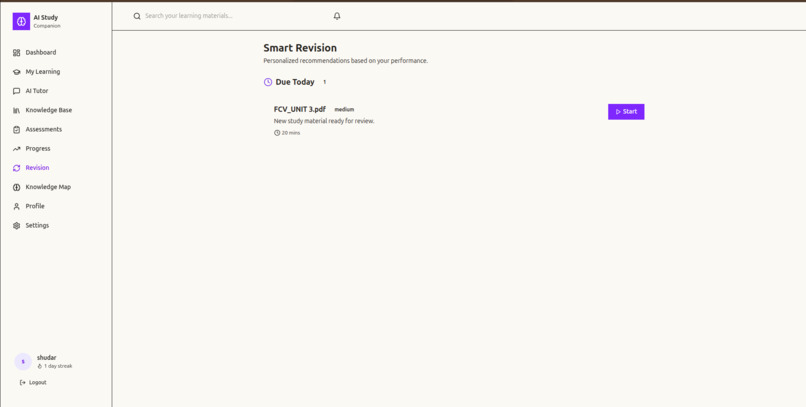Image resolution: width=806 pixels, height=407 pixels.
Task: Click the 20 mins duration text
Action: (291, 133)
